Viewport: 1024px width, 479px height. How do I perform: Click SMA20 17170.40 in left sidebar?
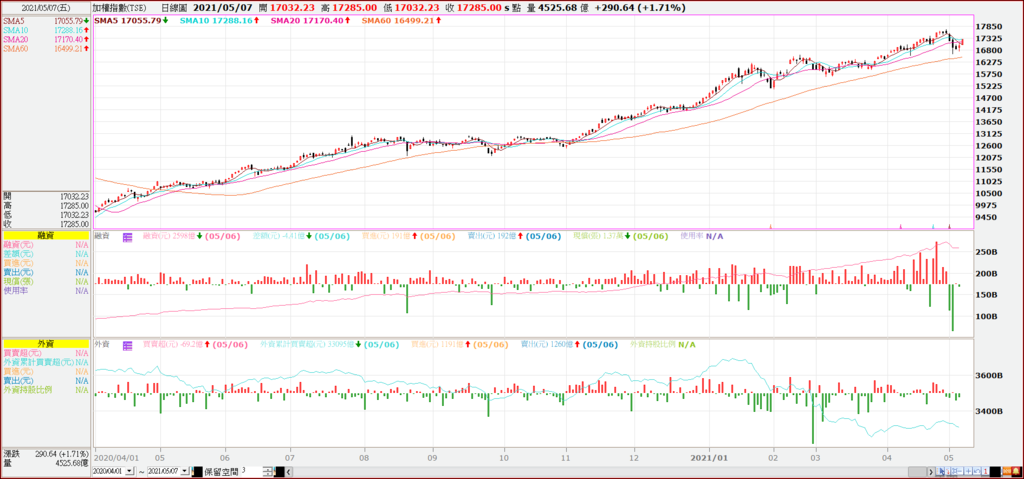[46, 39]
